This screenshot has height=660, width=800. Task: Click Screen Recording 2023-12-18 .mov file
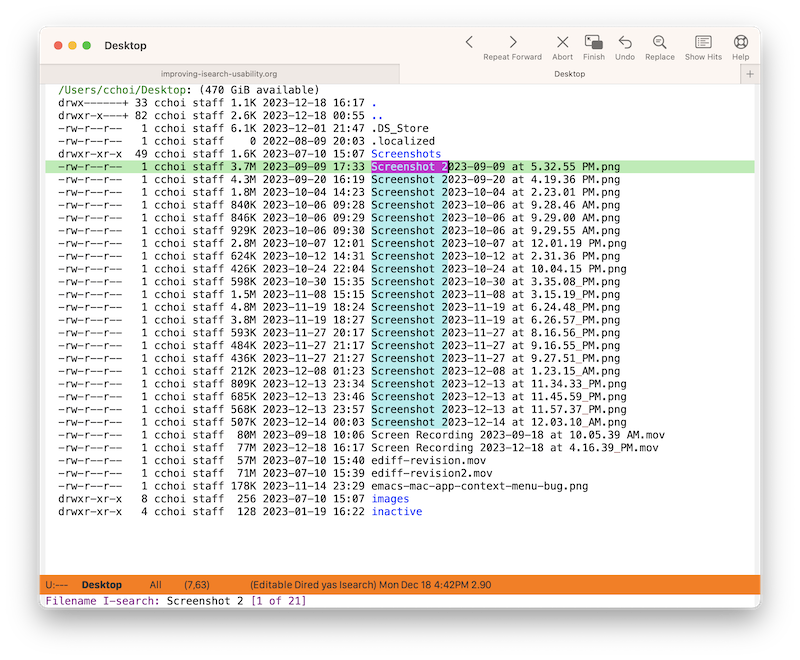coord(515,448)
